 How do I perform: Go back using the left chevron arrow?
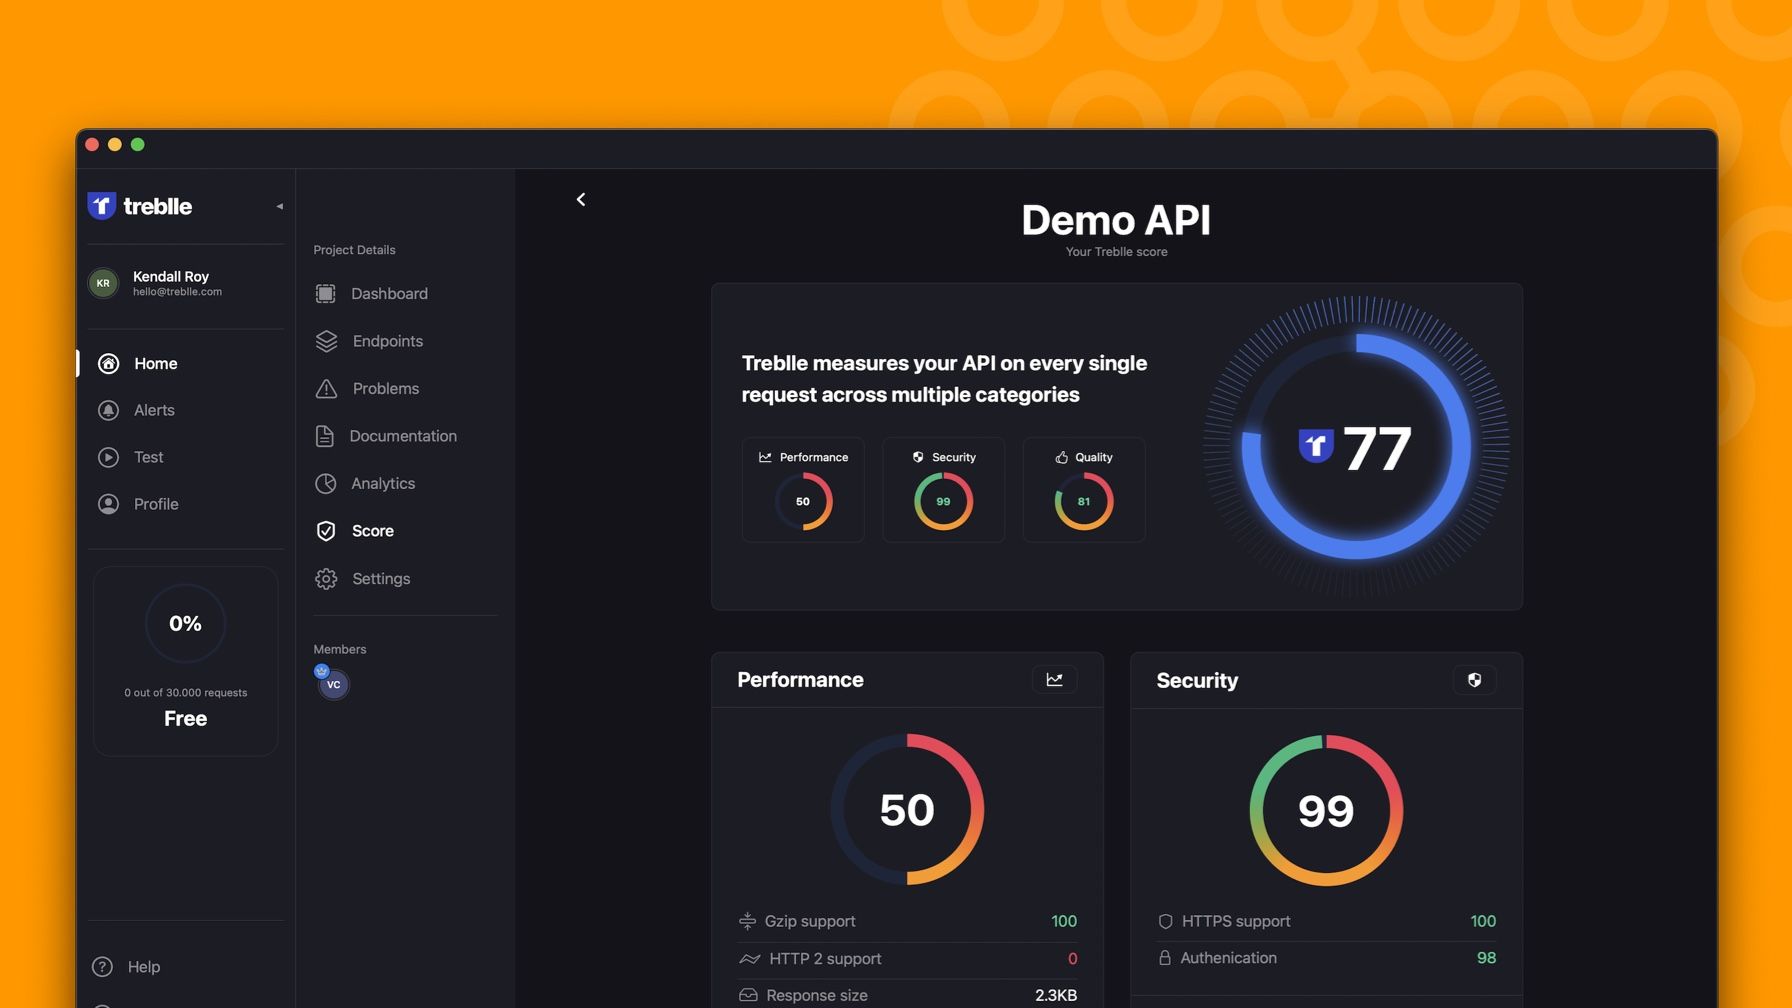pos(581,199)
